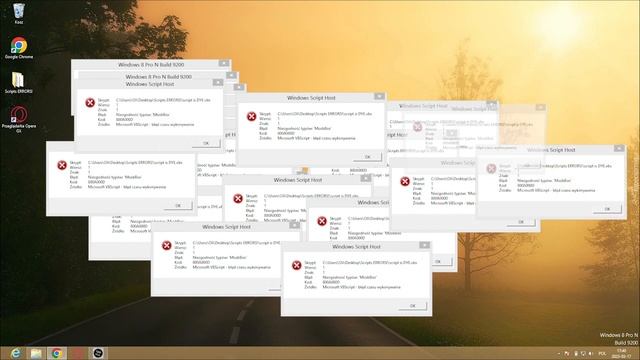Close the rearmost Windows 8 Pro N Build 9200 window
The height and width of the screenshot is (360, 640).
coord(224,63)
